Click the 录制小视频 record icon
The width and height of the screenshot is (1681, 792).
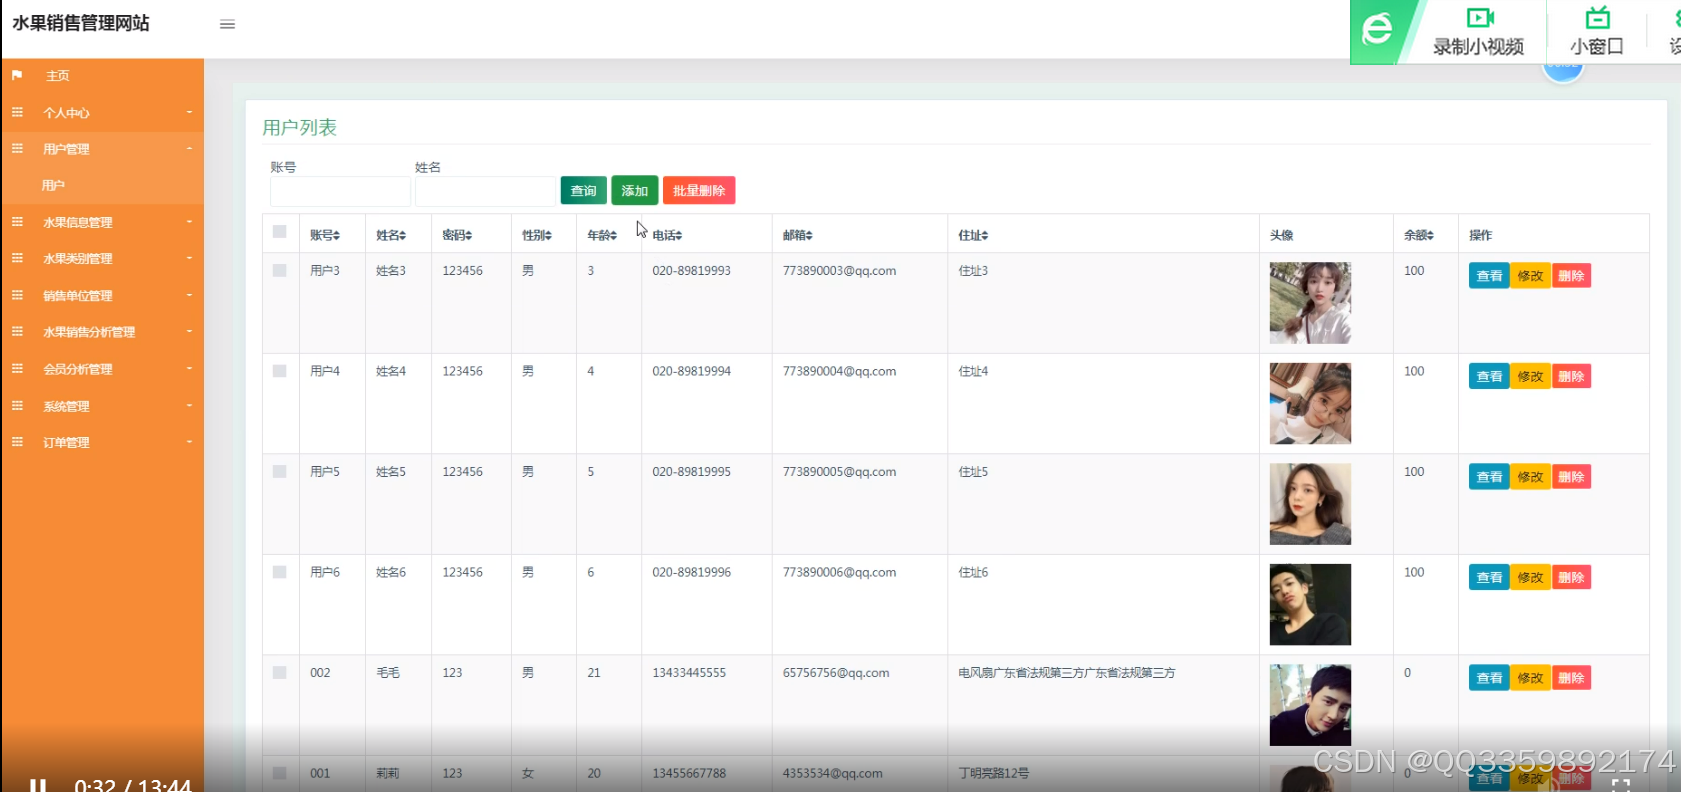click(1480, 17)
